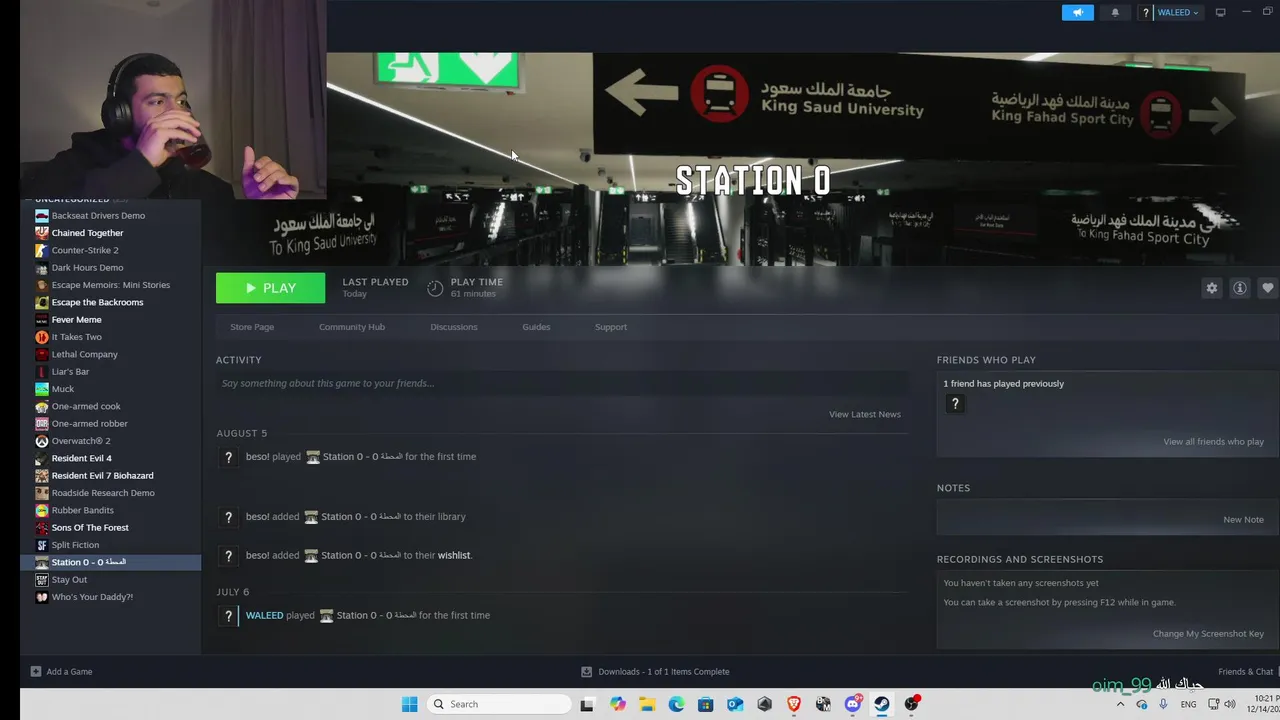The width and height of the screenshot is (1280, 720).
Task: Open the Windows Start menu
Action: (x=409, y=704)
